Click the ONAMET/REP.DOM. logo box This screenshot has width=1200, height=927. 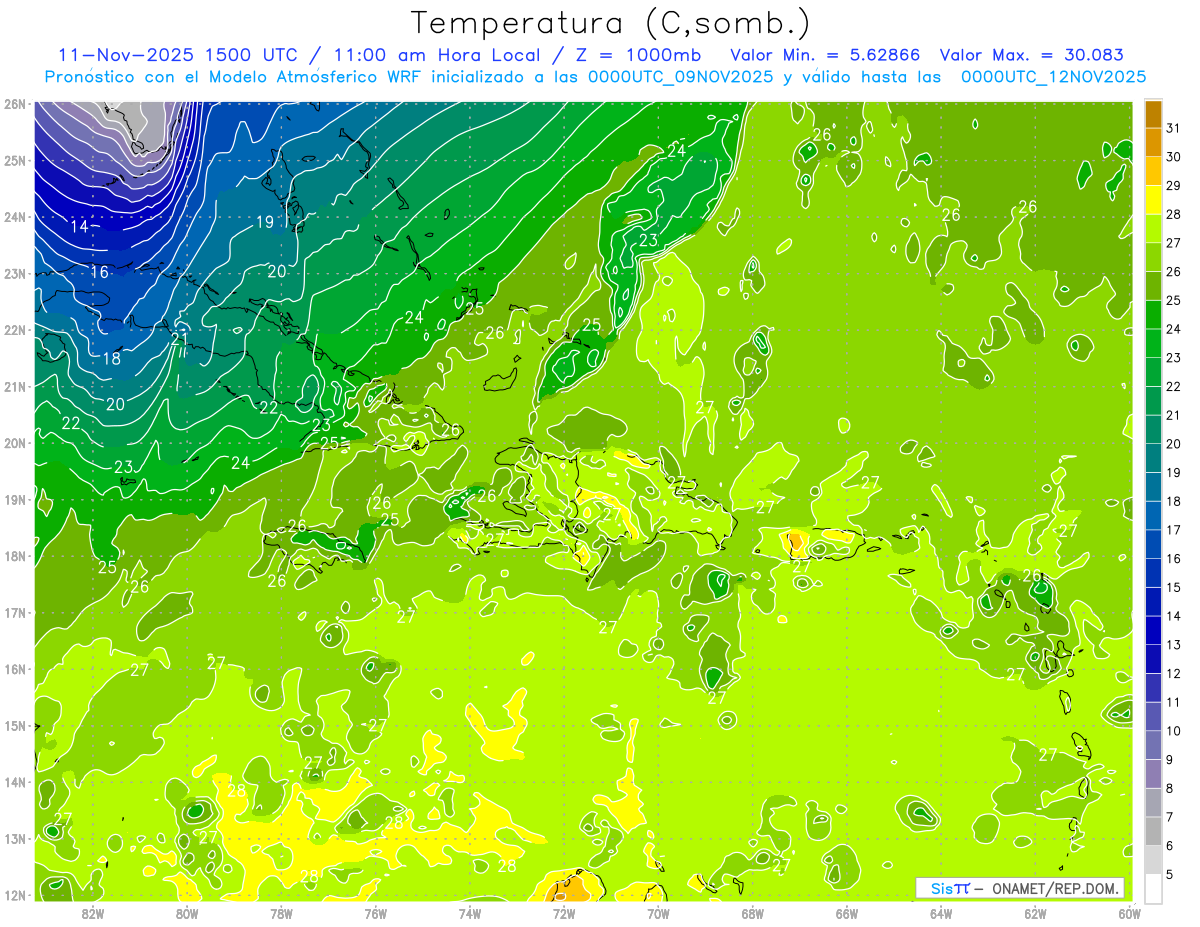point(1020,888)
